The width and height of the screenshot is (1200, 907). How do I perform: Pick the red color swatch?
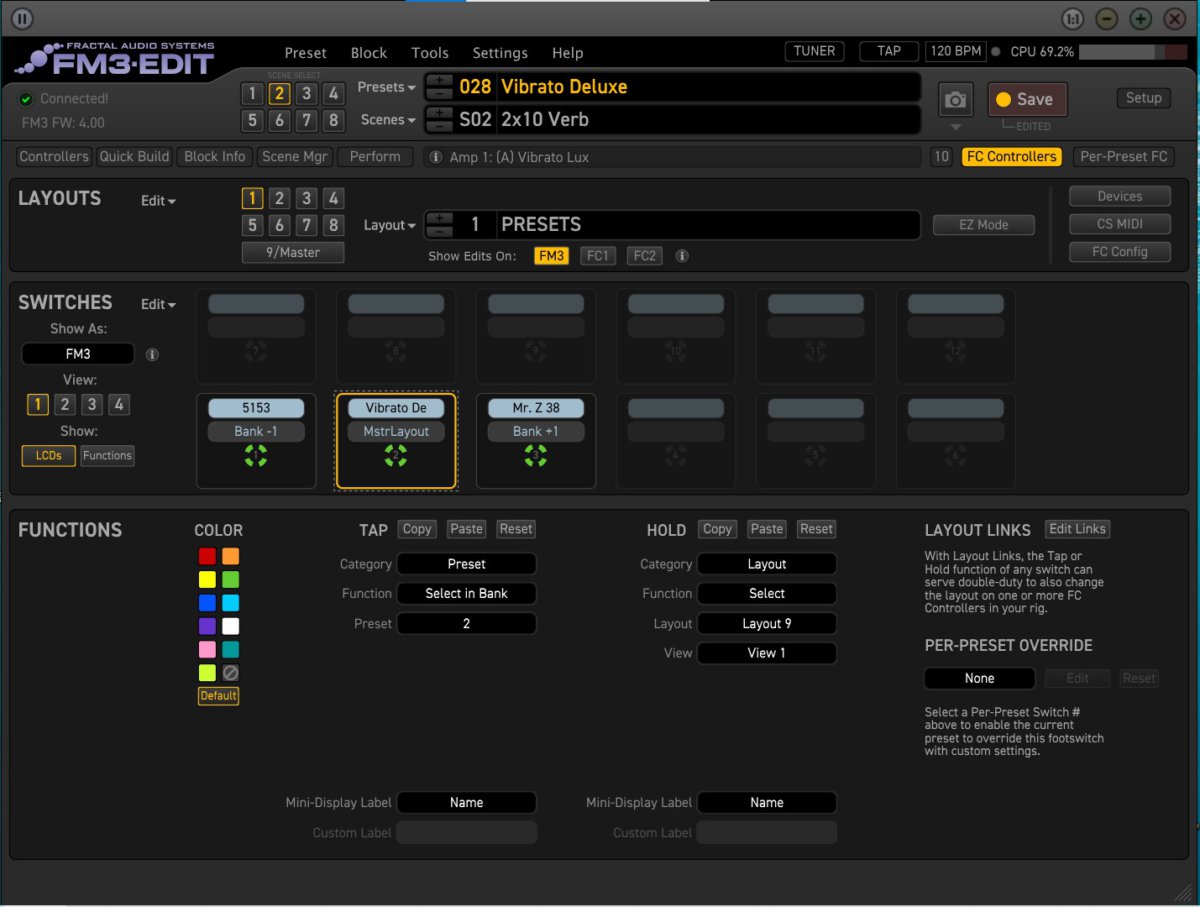coord(207,556)
